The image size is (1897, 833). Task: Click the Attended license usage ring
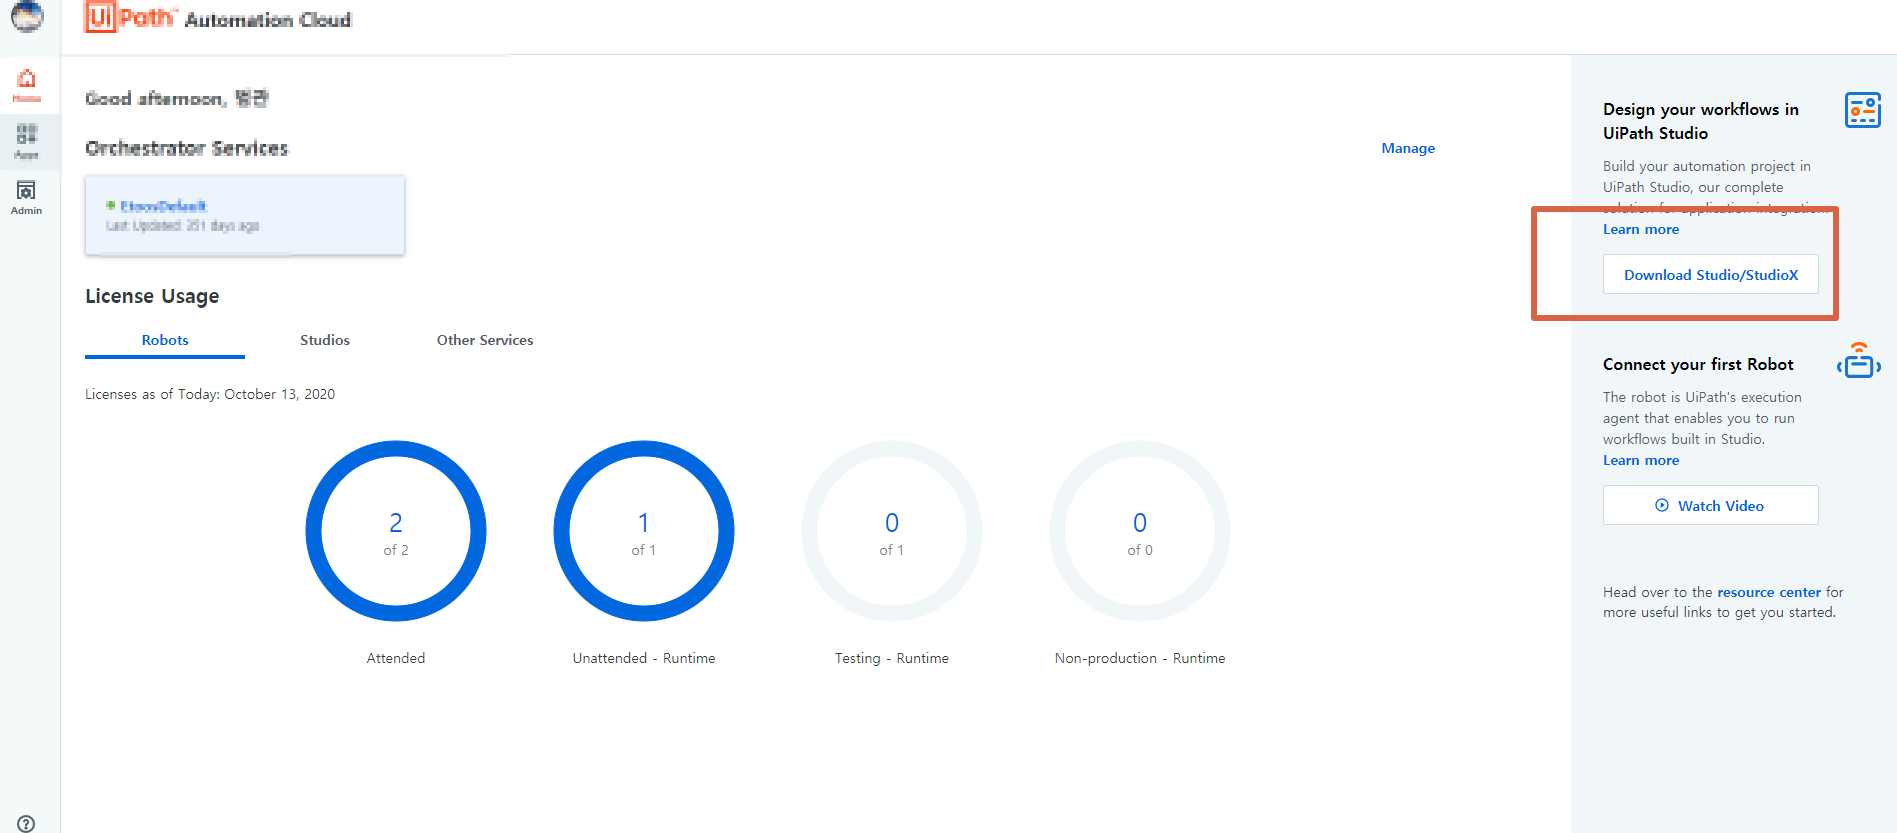pos(396,531)
